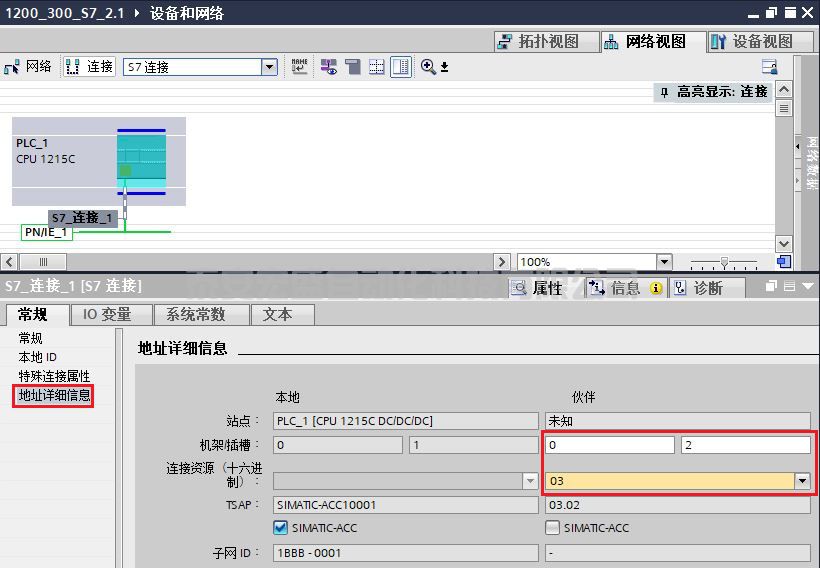Click the 连接 (Connections) toolbar button
This screenshot has height=568, width=820.
pyautogui.click(x=90, y=67)
